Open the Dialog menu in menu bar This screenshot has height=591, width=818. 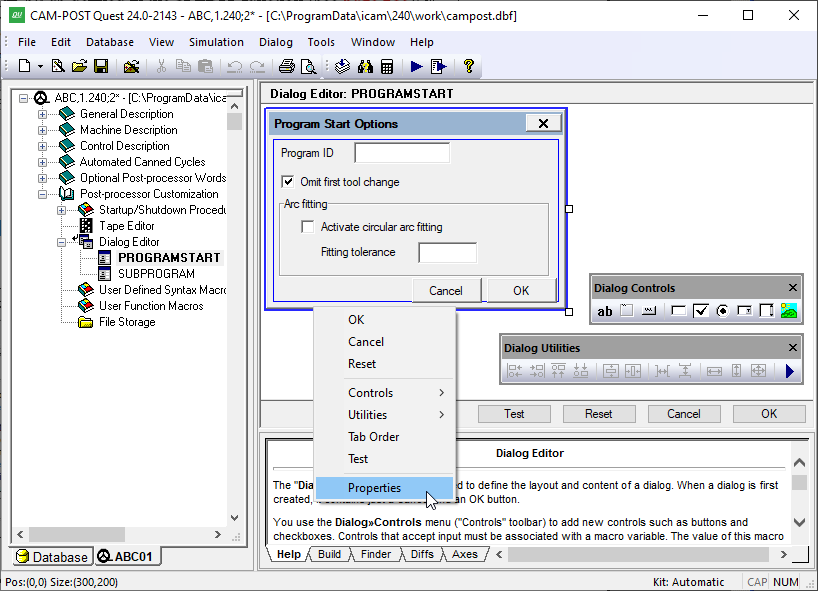(x=276, y=42)
